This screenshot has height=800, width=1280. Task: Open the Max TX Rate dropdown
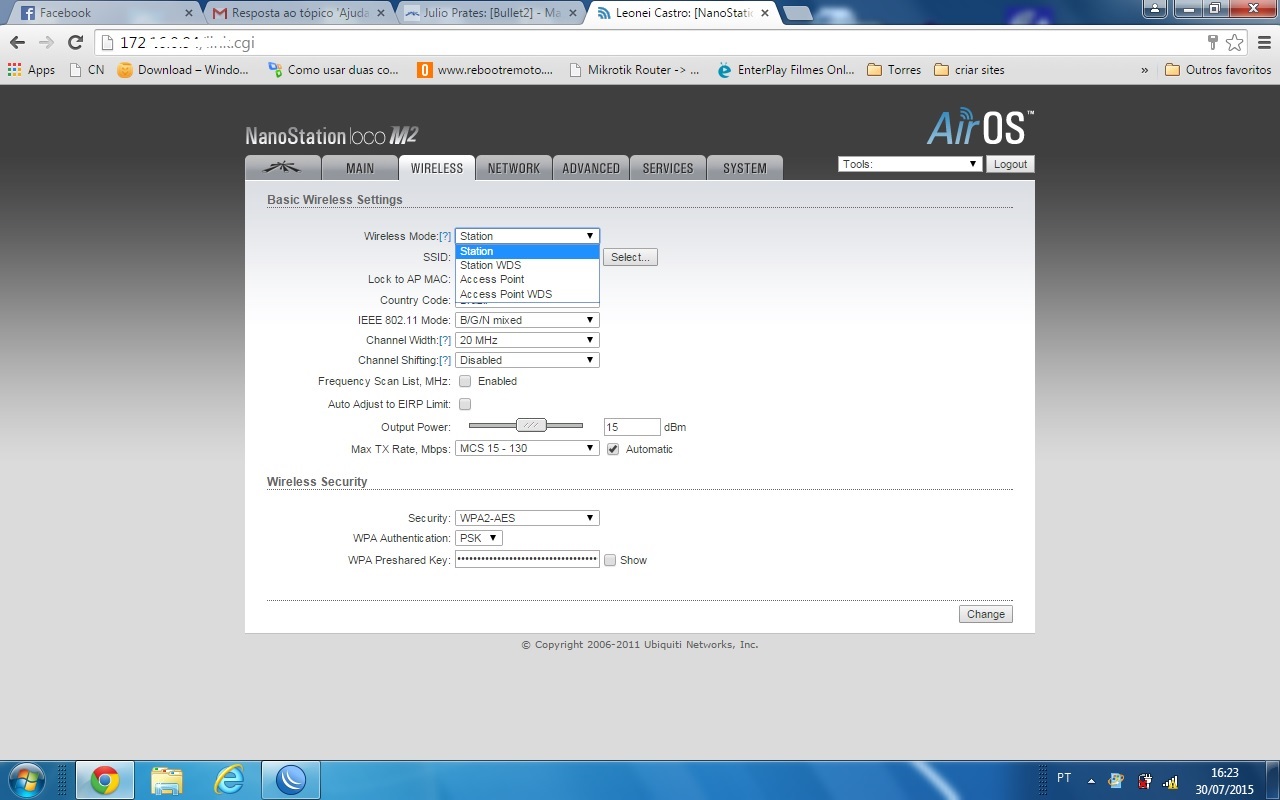click(527, 448)
